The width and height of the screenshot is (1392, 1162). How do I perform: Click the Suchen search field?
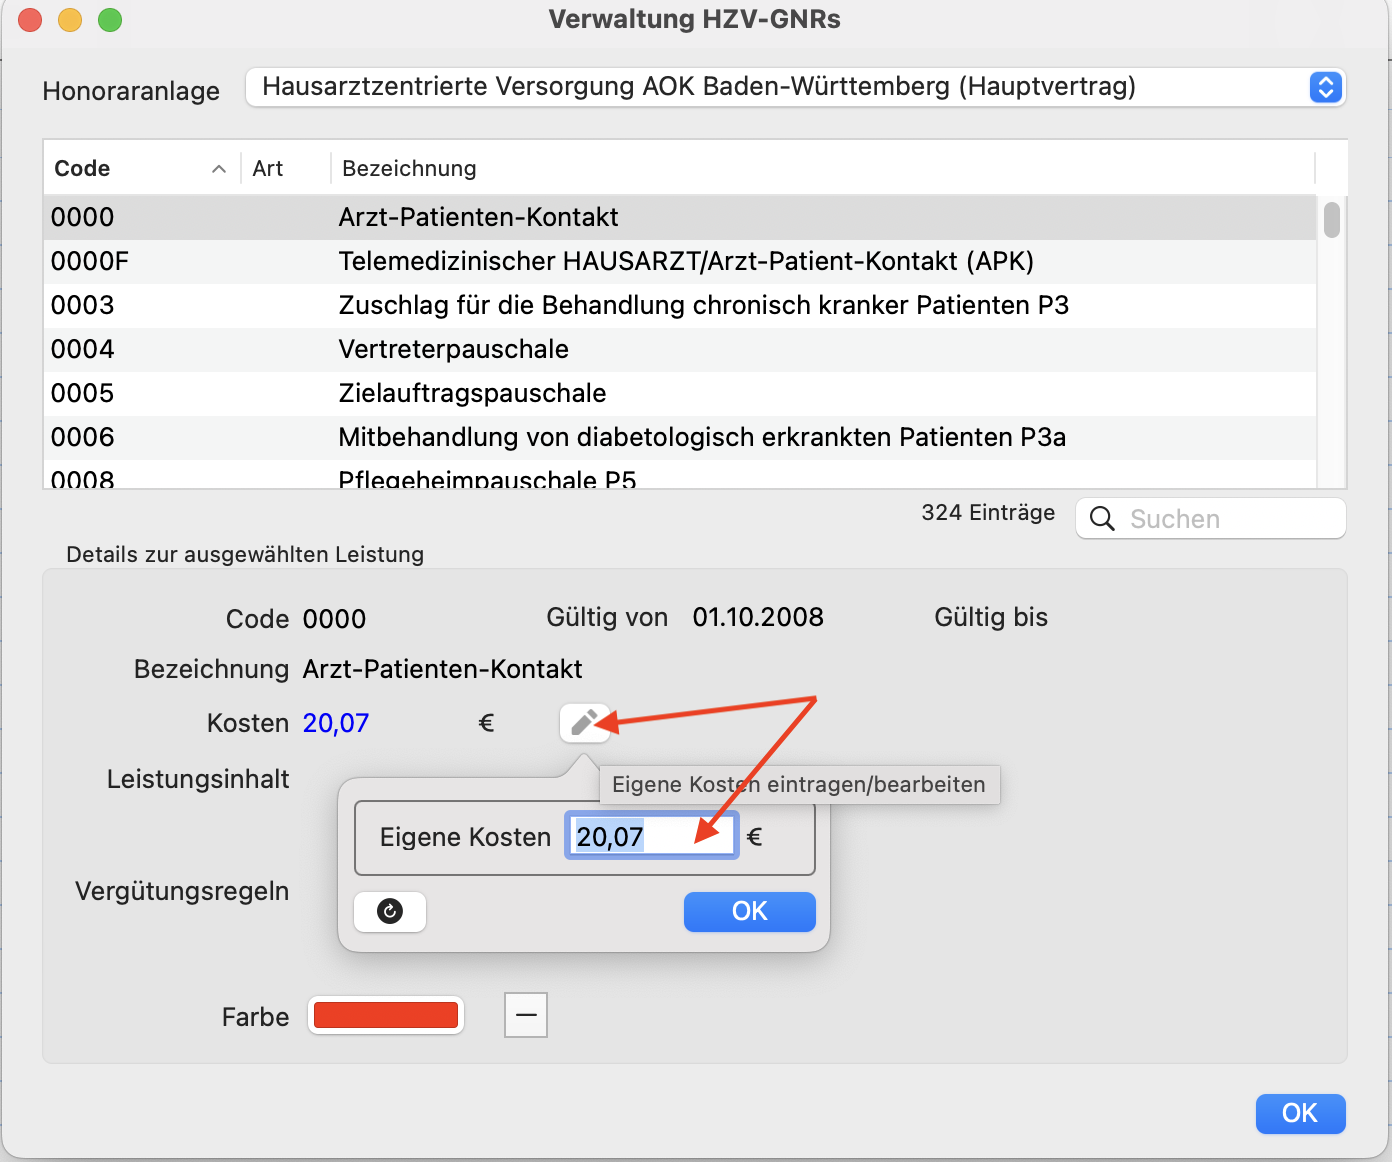click(1211, 518)
